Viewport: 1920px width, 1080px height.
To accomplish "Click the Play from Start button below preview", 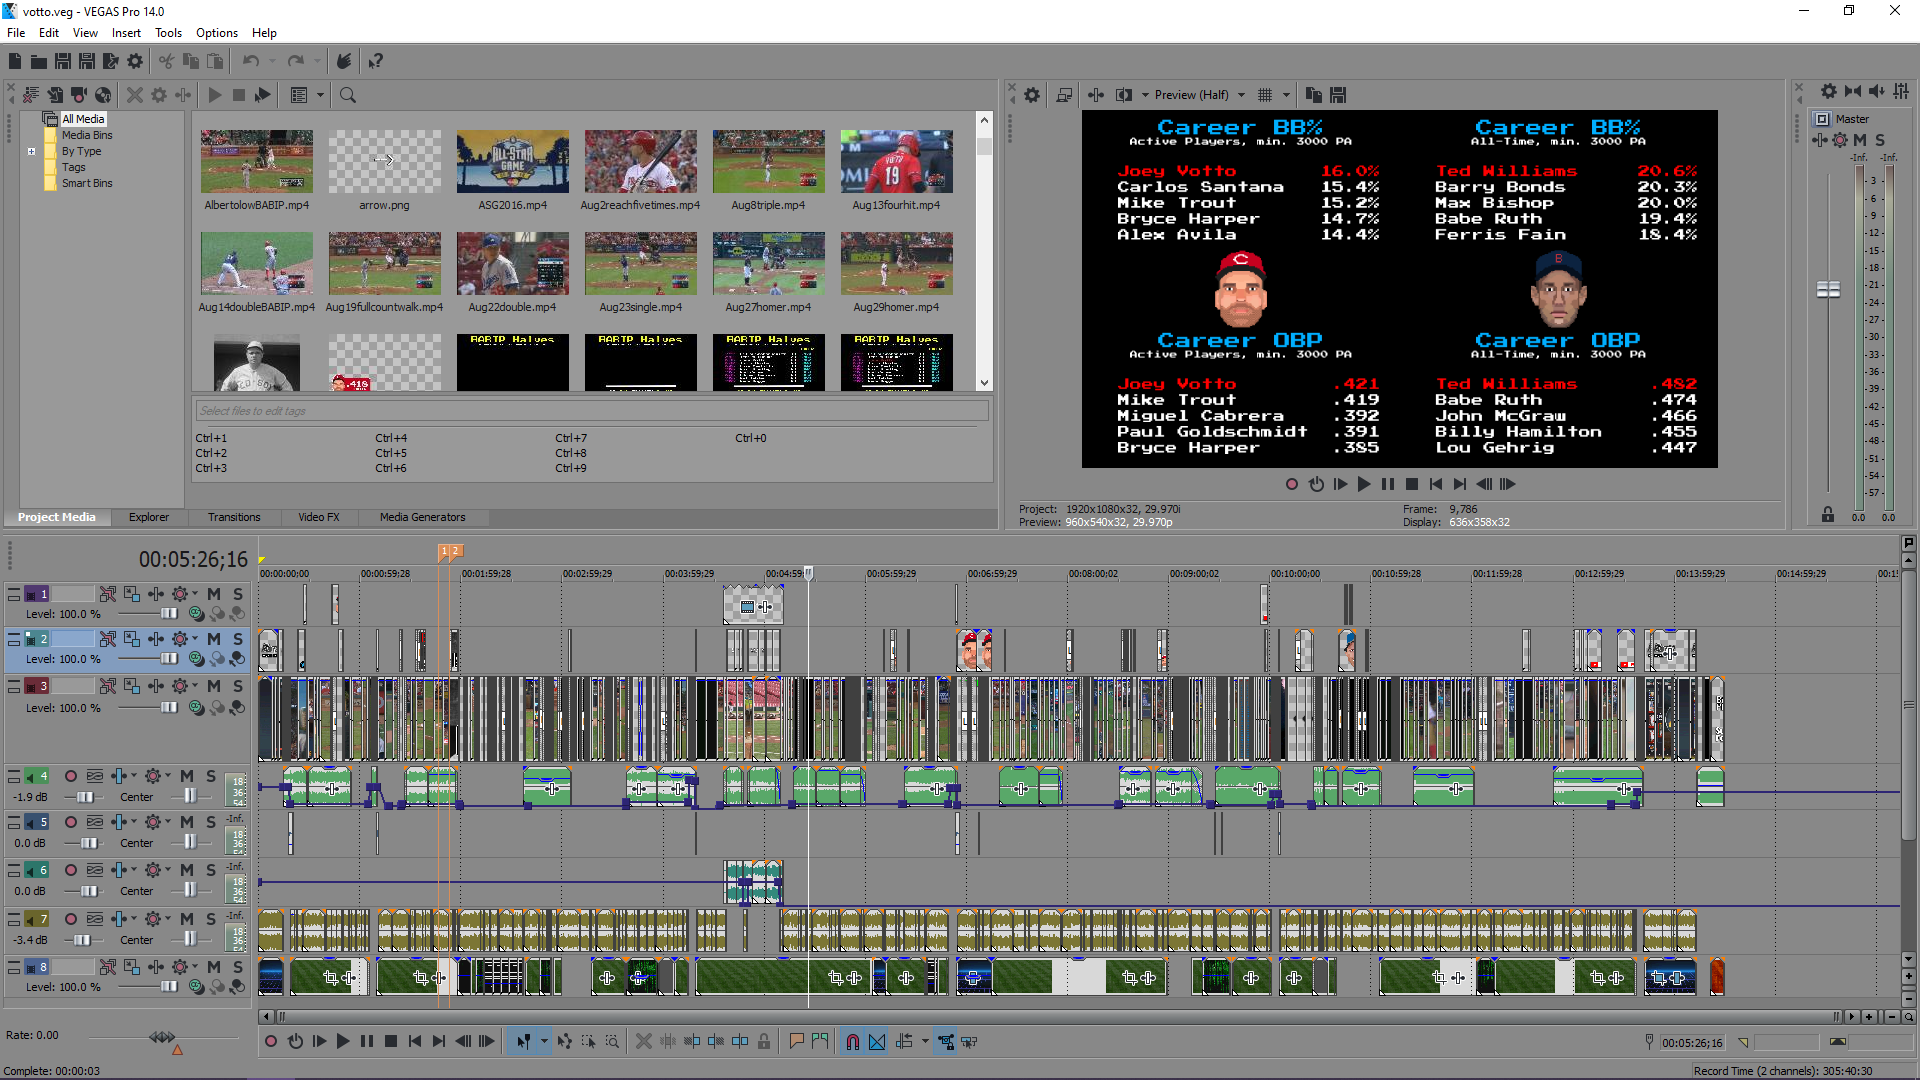I will (1340, 484).
